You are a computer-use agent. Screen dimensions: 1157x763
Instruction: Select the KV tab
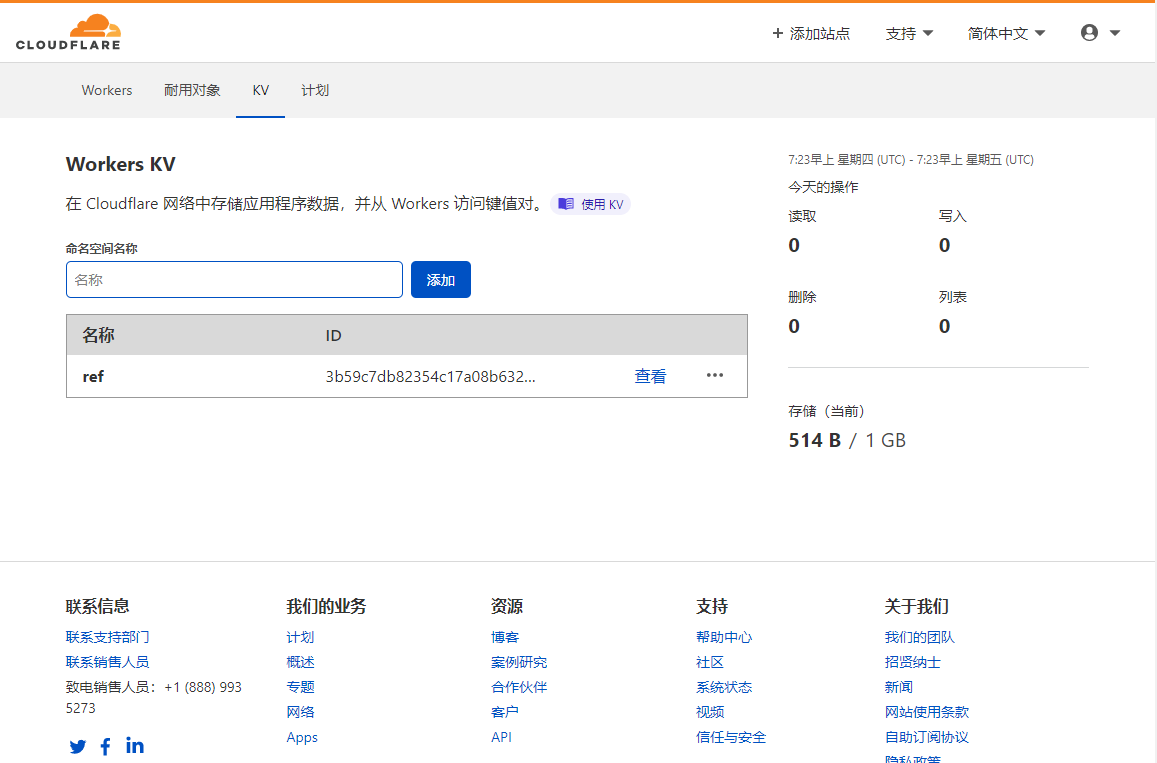pyautogui.click(x=260, y=90)
